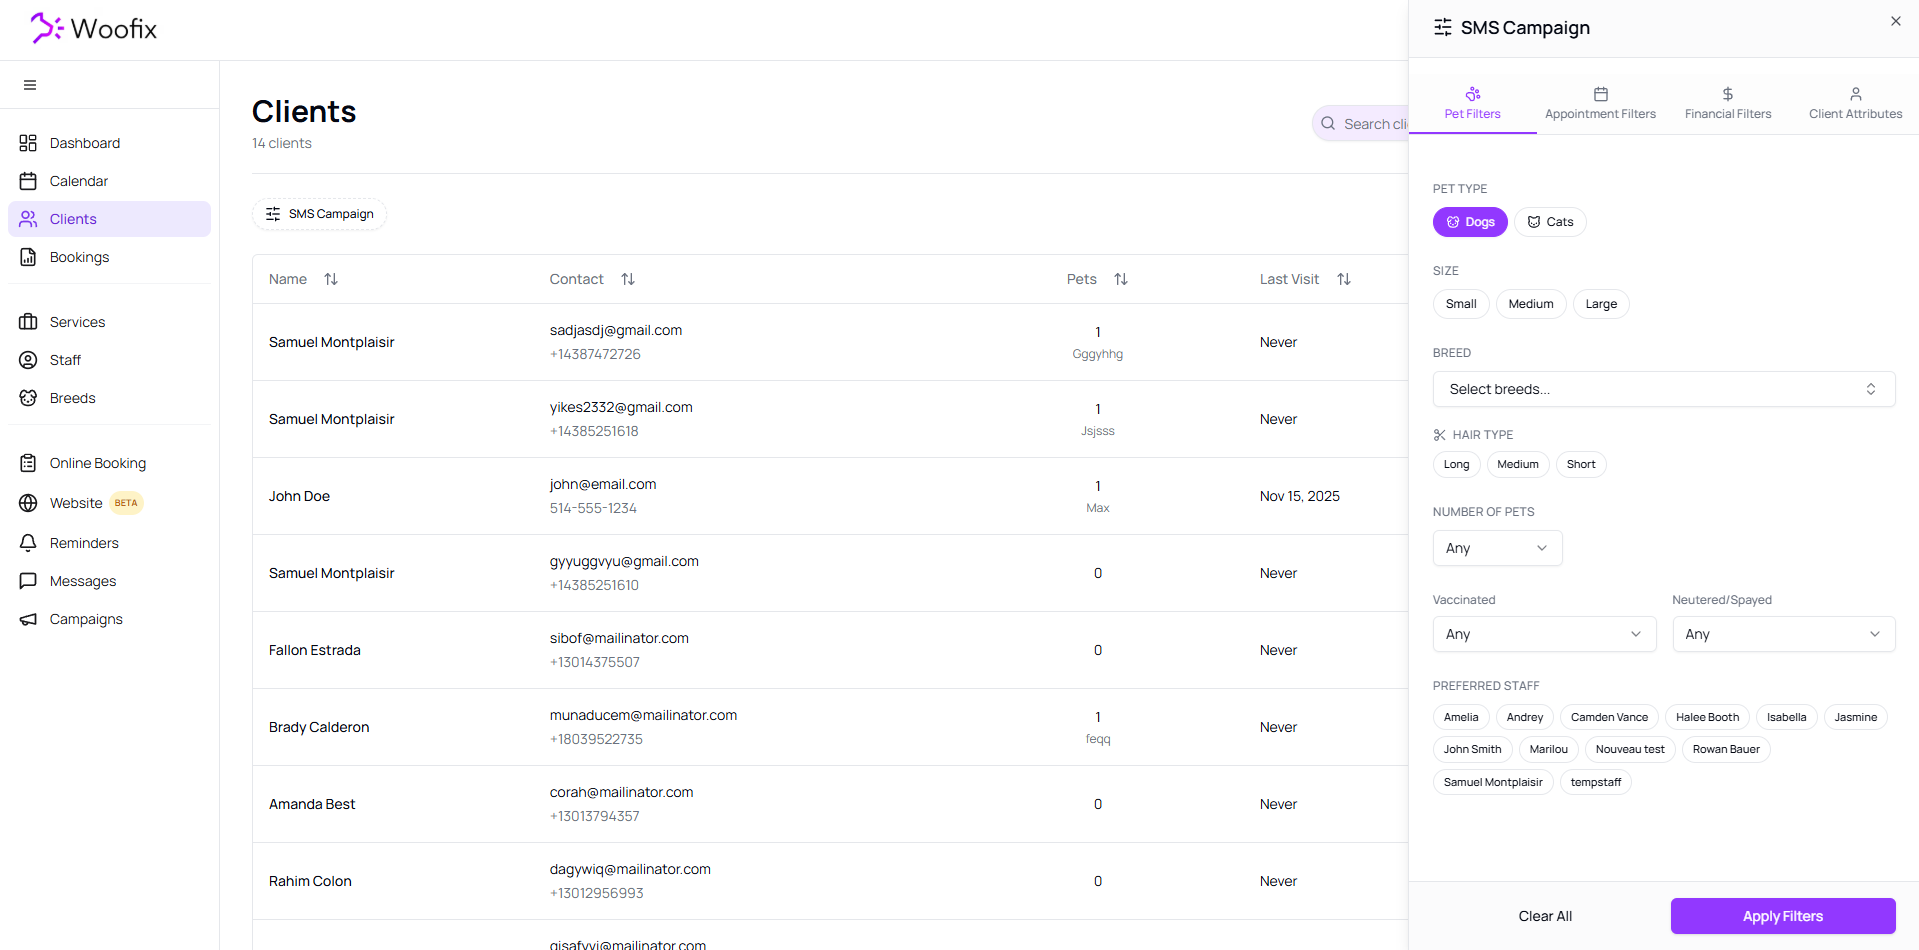
Task: Switch to Appointment Filters tab
Action: [1600, 103]
